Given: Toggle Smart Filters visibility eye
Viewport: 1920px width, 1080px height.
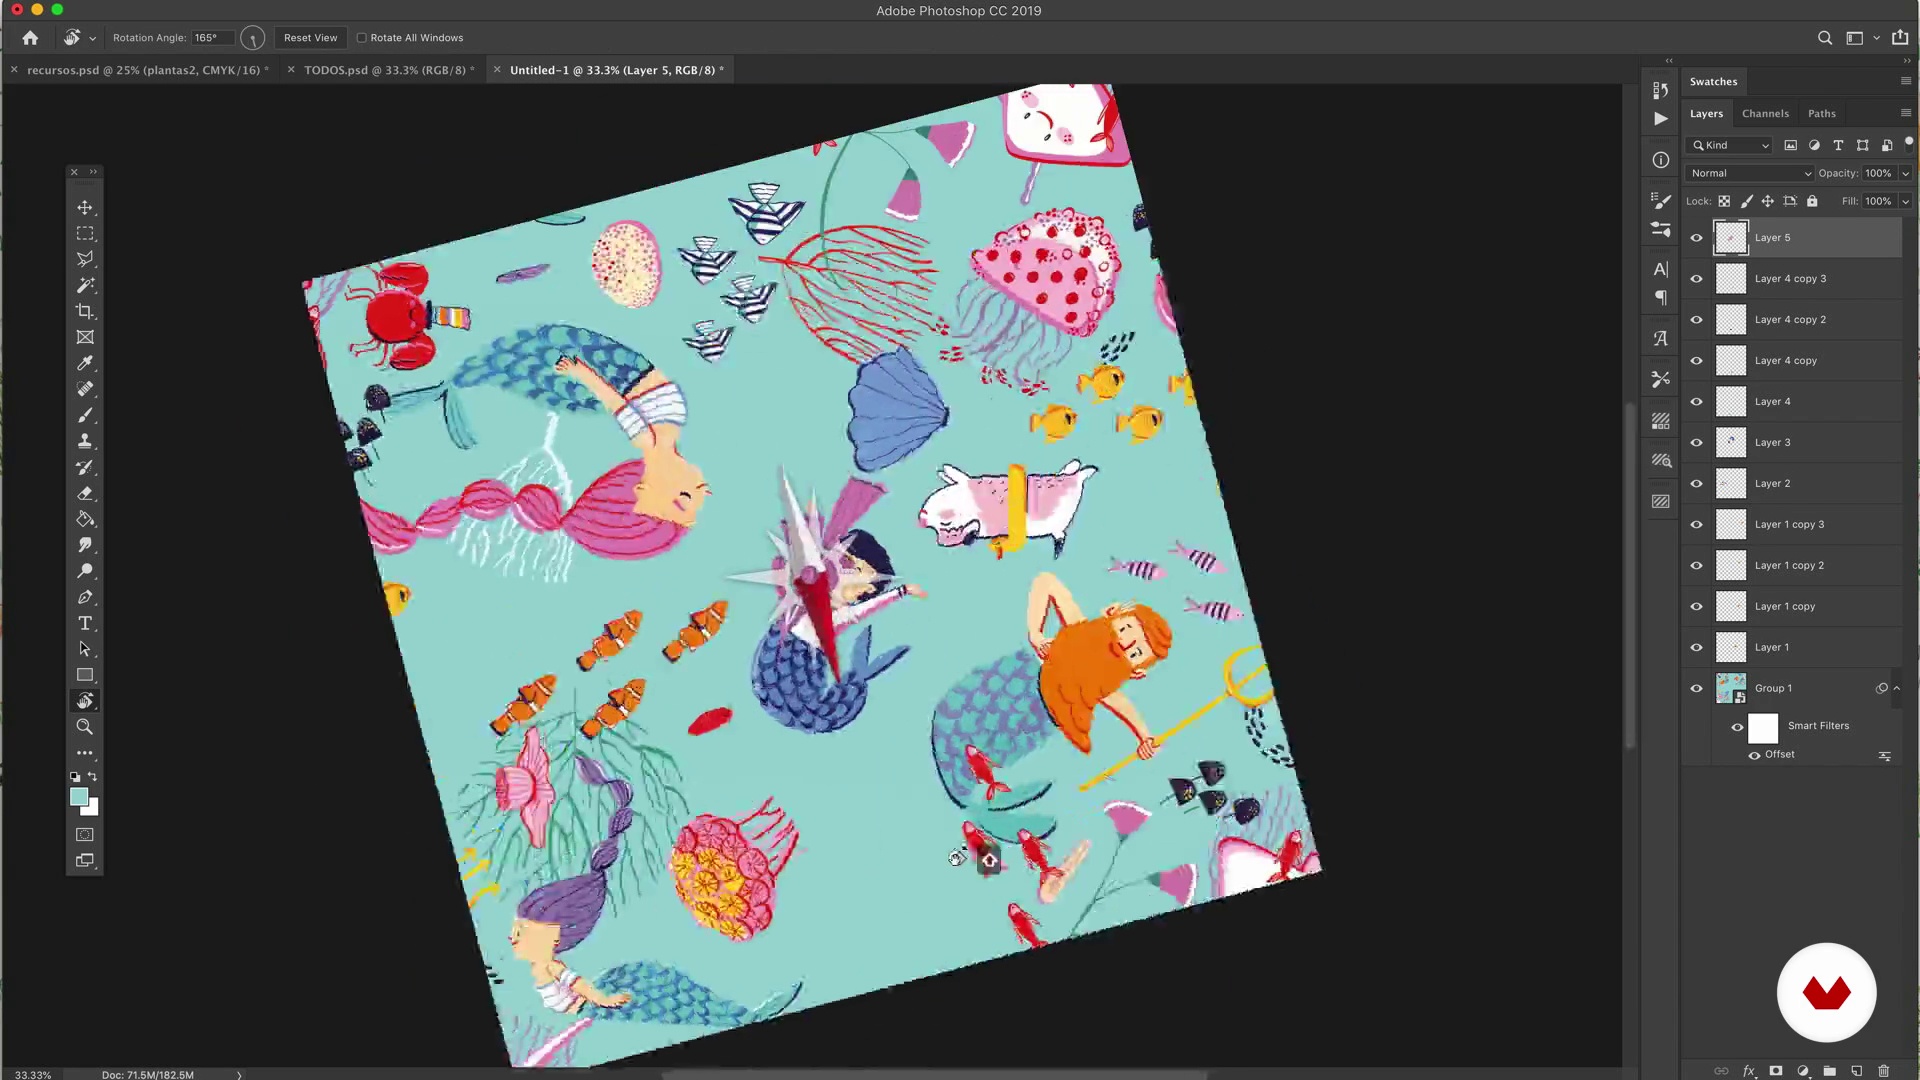Looking at the screenshot, I should [x=1737, y=728].
